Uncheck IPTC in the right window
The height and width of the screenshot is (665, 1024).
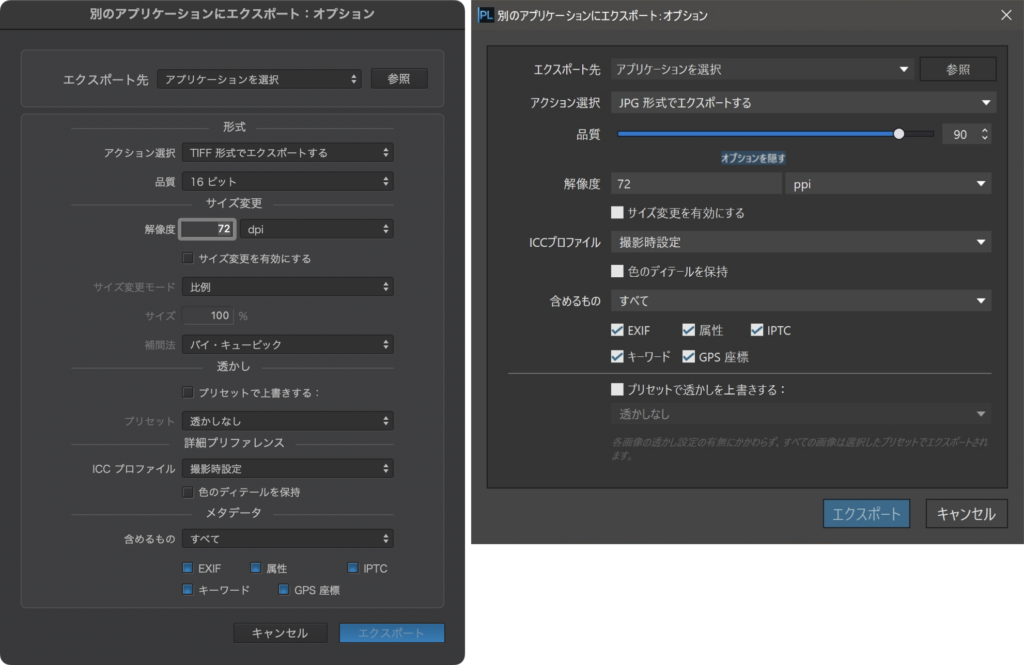(x=757, y=330)
